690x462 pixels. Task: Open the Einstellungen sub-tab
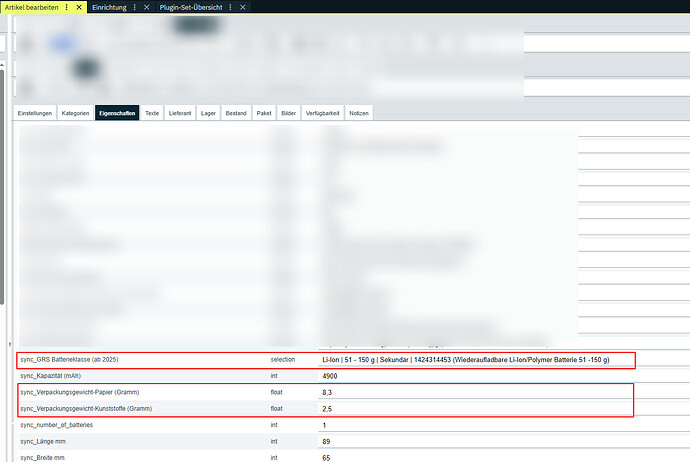pyautogui.click(x=35, y=114)
